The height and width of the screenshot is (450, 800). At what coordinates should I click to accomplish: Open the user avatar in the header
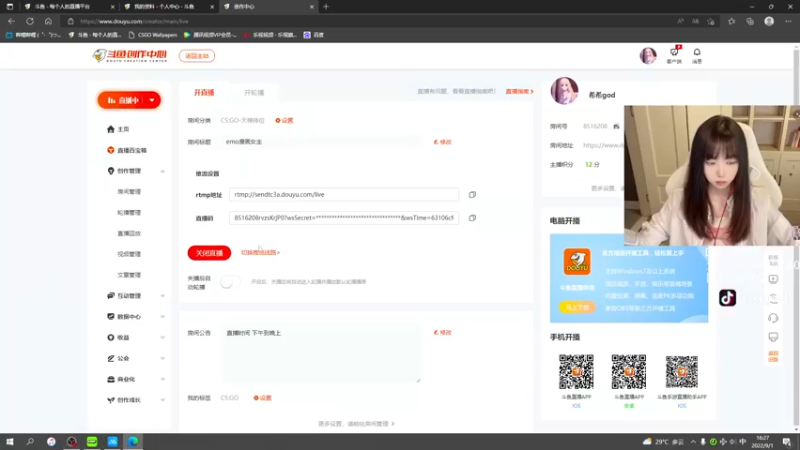(648, 56)
